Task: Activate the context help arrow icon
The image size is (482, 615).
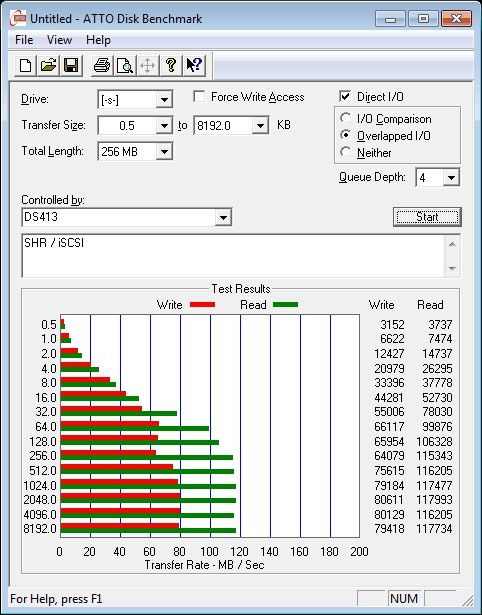Action: click(194, 65)
